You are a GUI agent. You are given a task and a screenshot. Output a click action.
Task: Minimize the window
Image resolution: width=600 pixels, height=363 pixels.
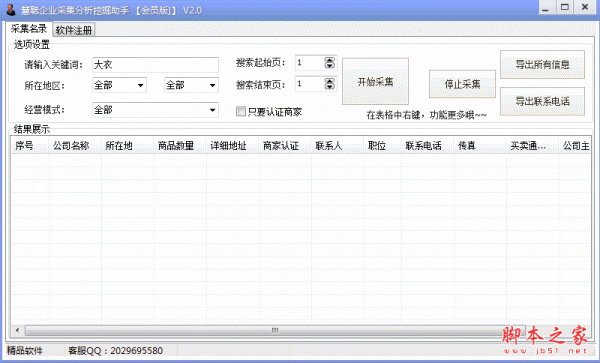tap(546, 7)
